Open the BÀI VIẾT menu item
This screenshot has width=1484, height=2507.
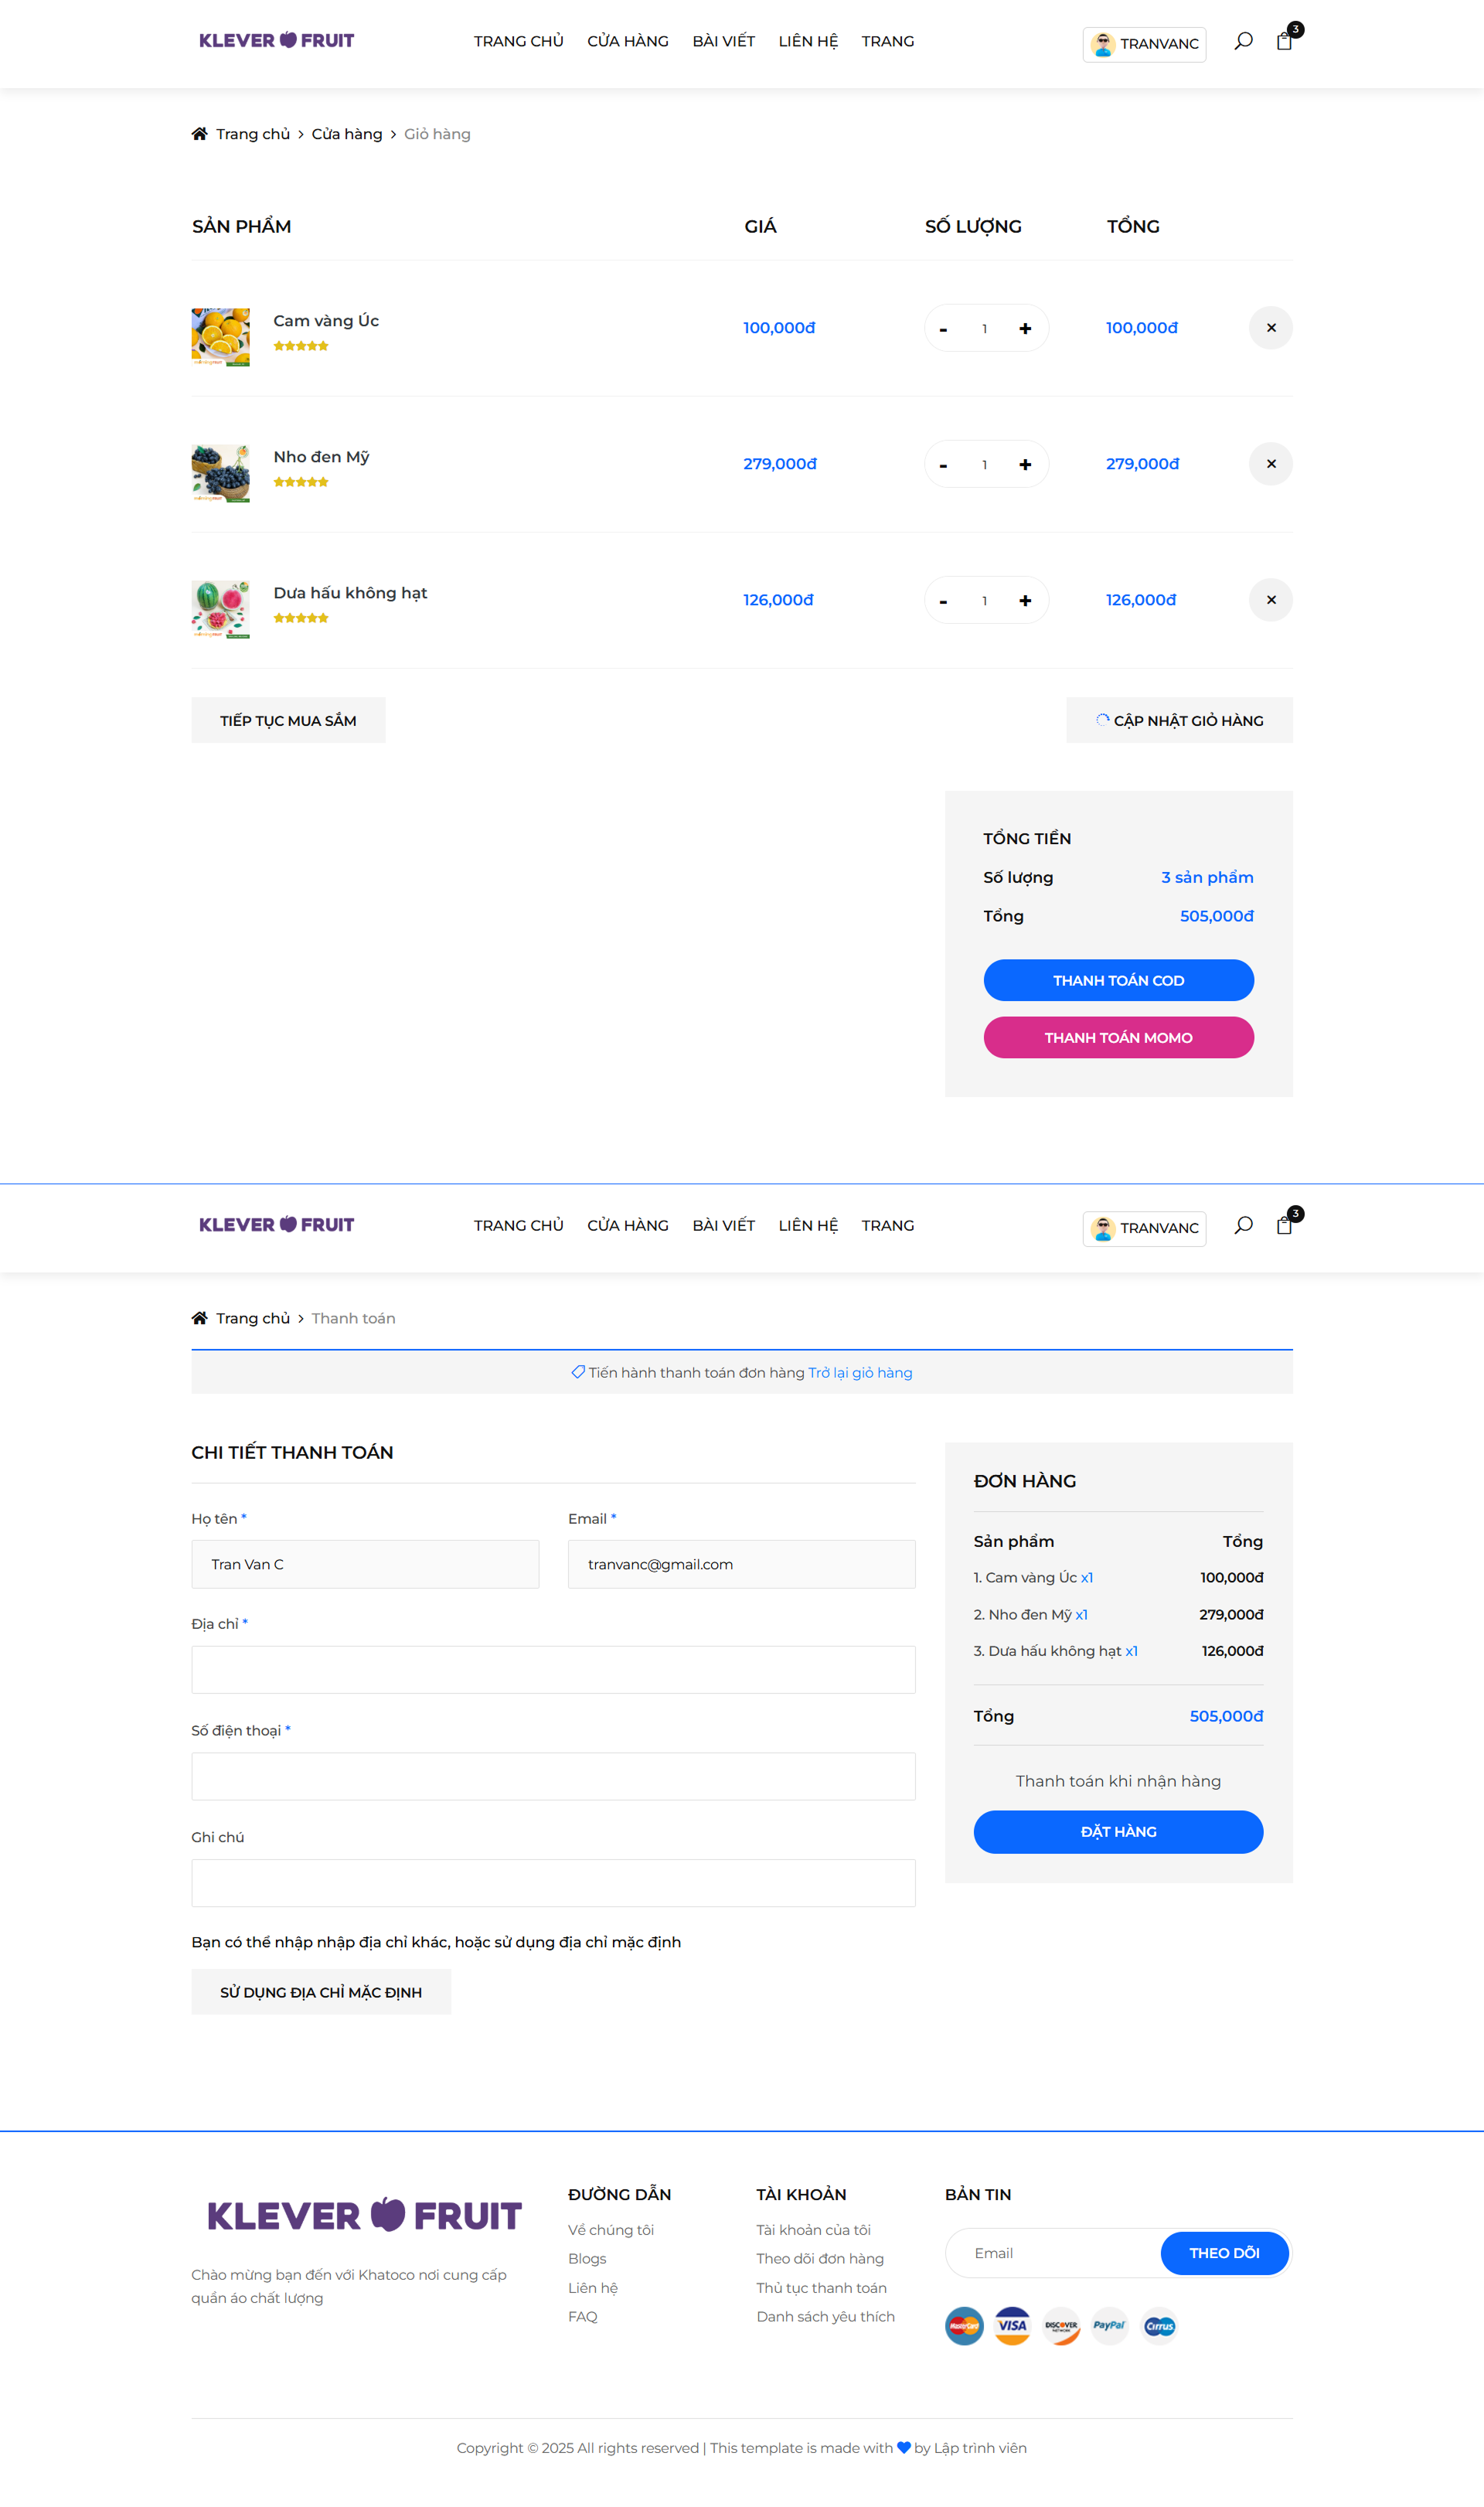(x=723, y=41)
